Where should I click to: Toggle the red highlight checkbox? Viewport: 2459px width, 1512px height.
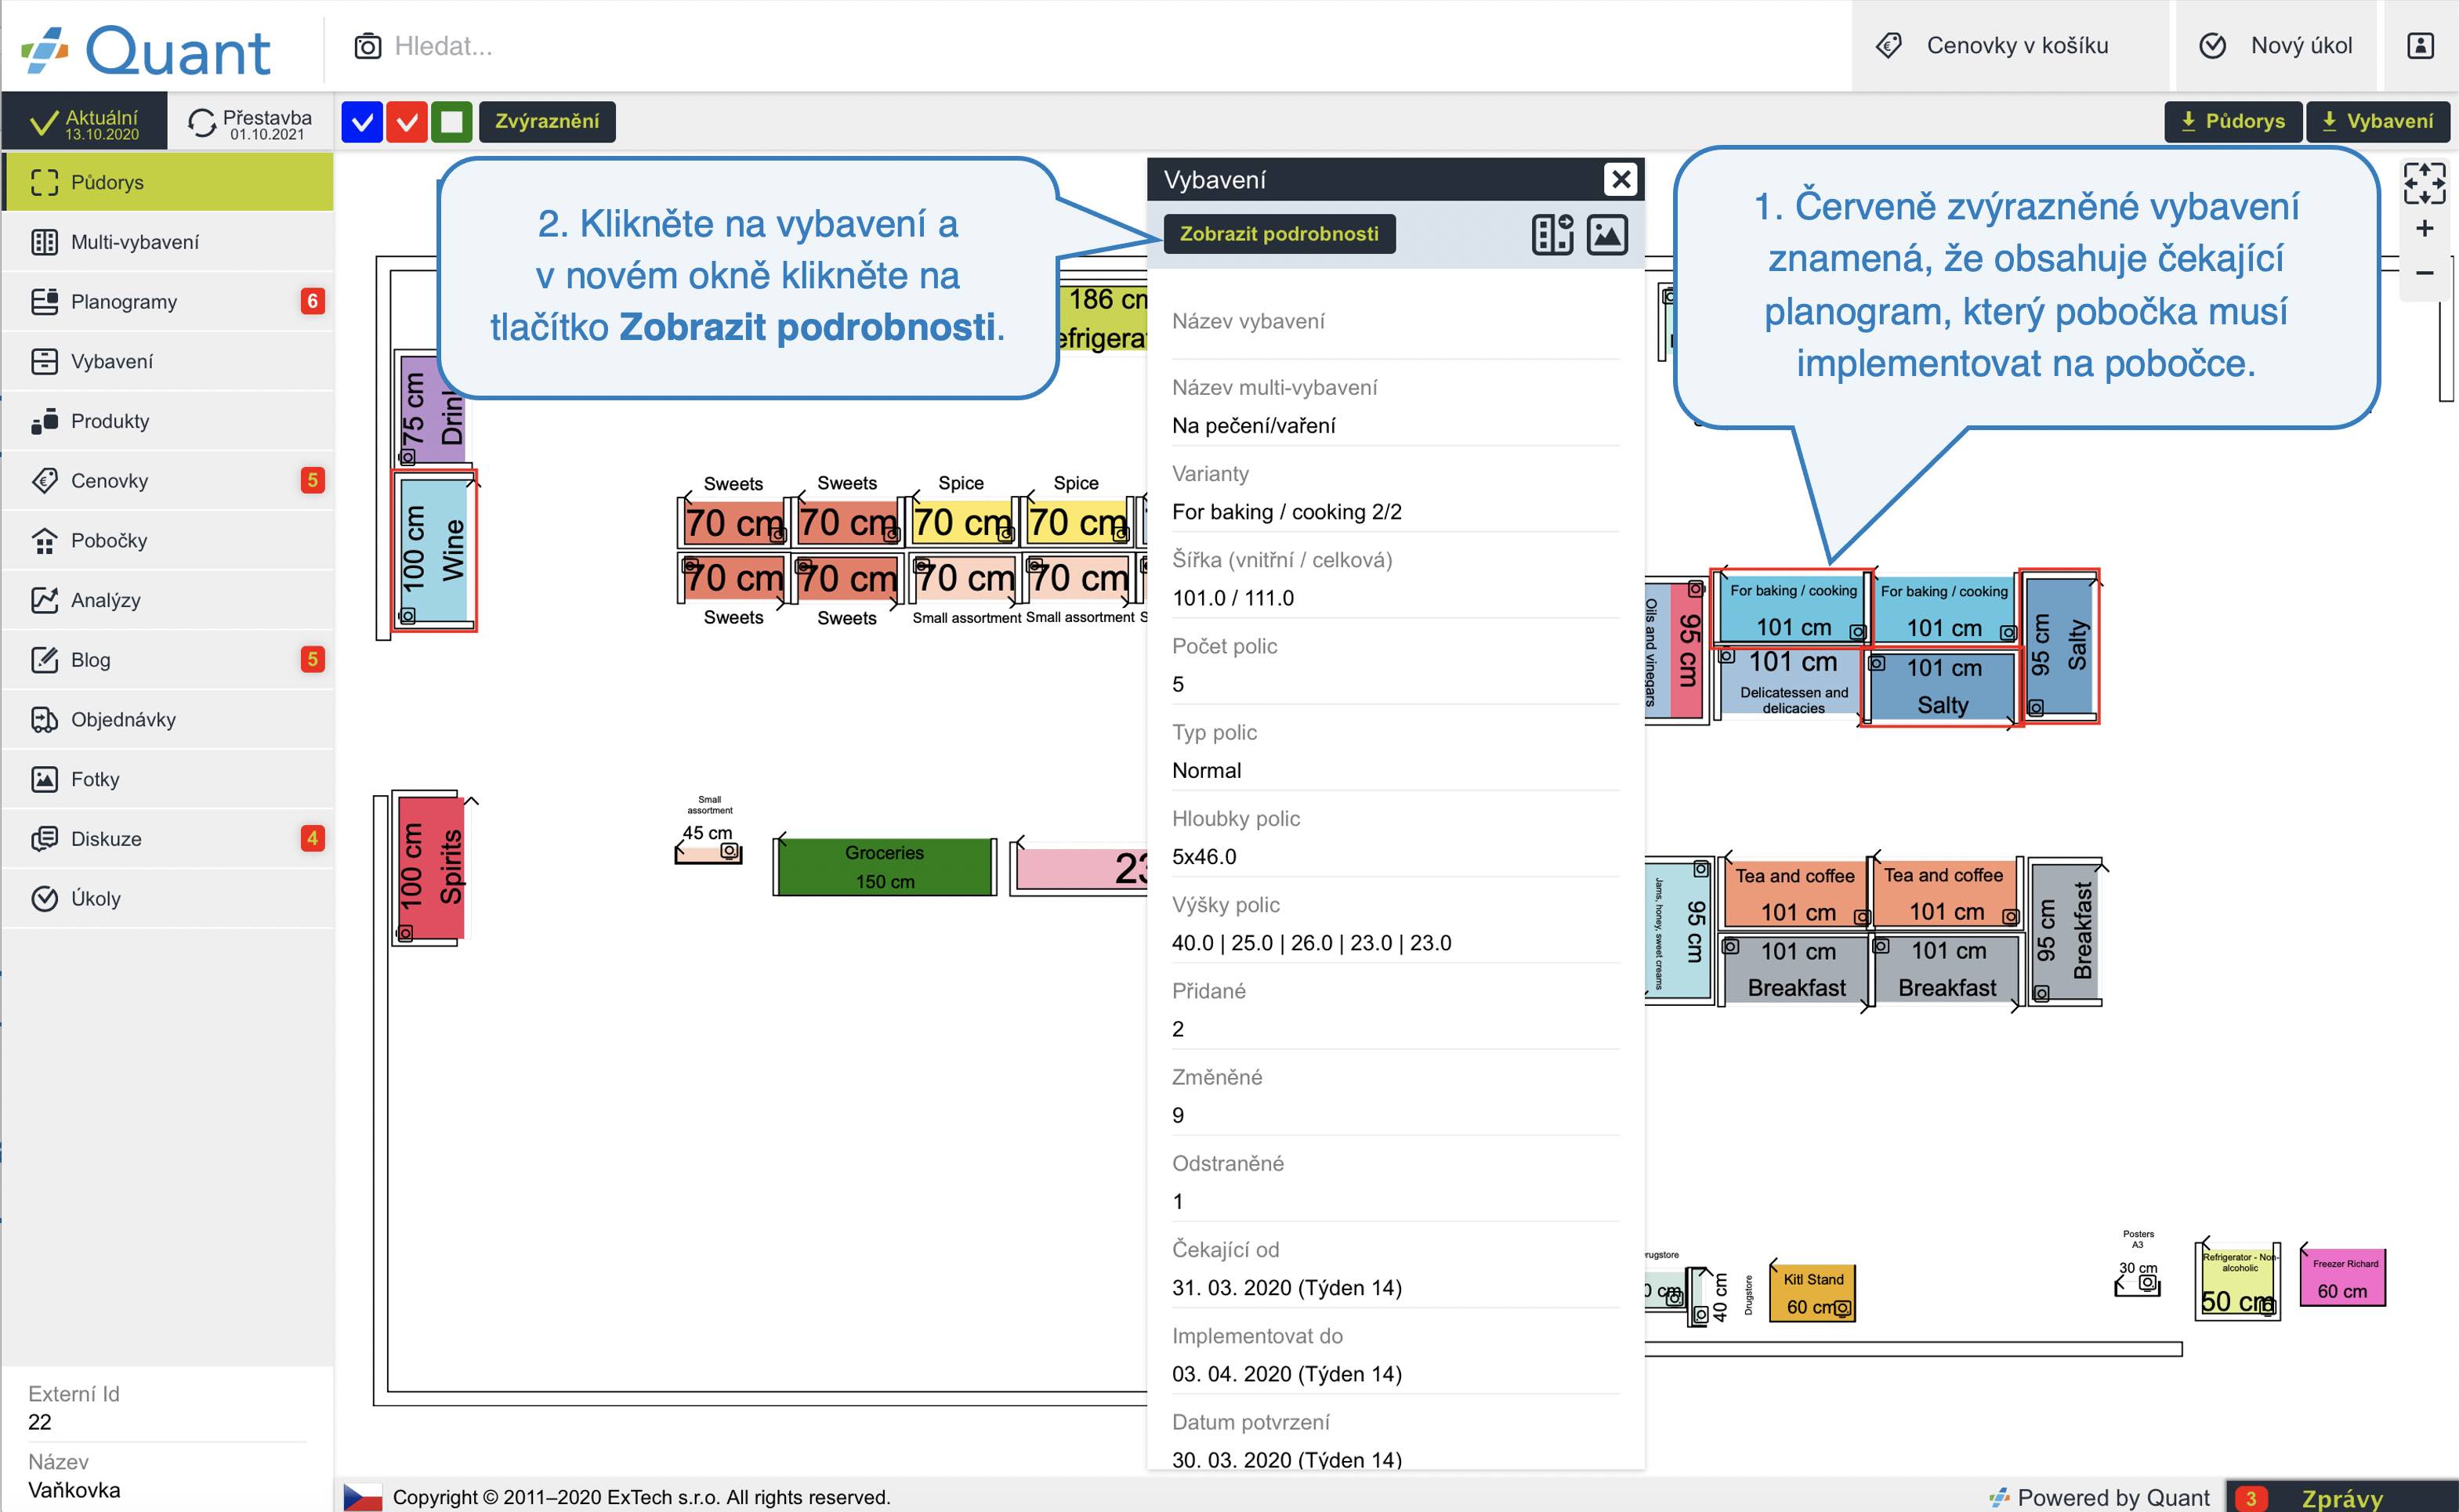[x=407, y=122]
